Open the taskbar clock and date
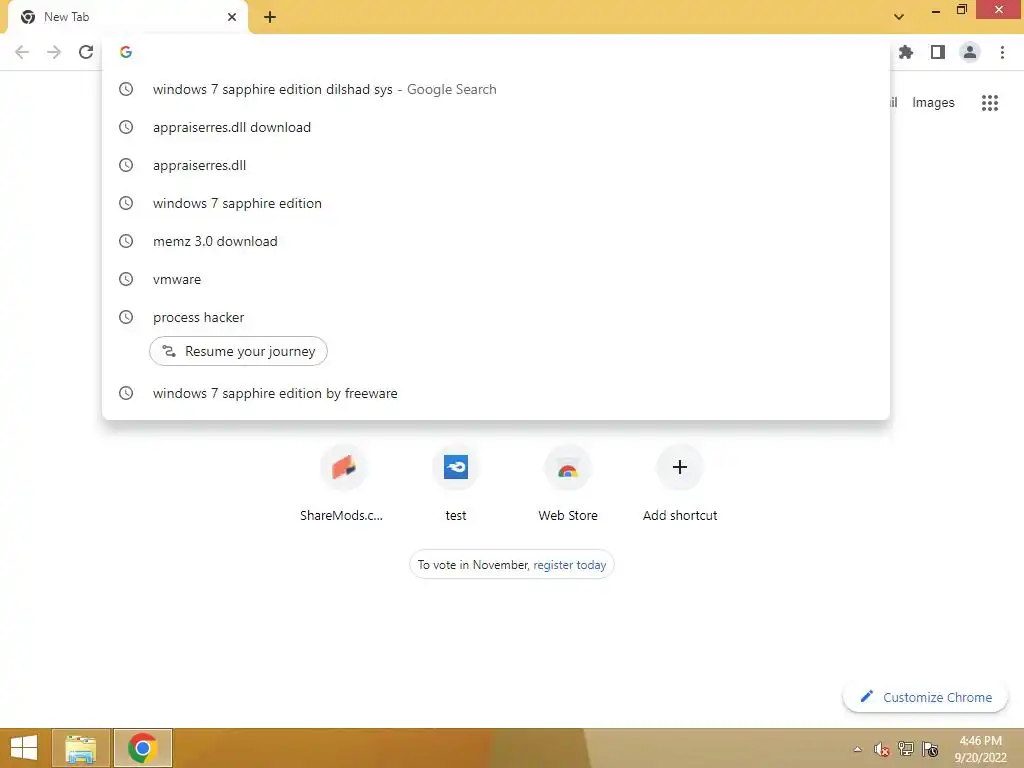Screen dimensions: 1024x768 coord(980,749)
